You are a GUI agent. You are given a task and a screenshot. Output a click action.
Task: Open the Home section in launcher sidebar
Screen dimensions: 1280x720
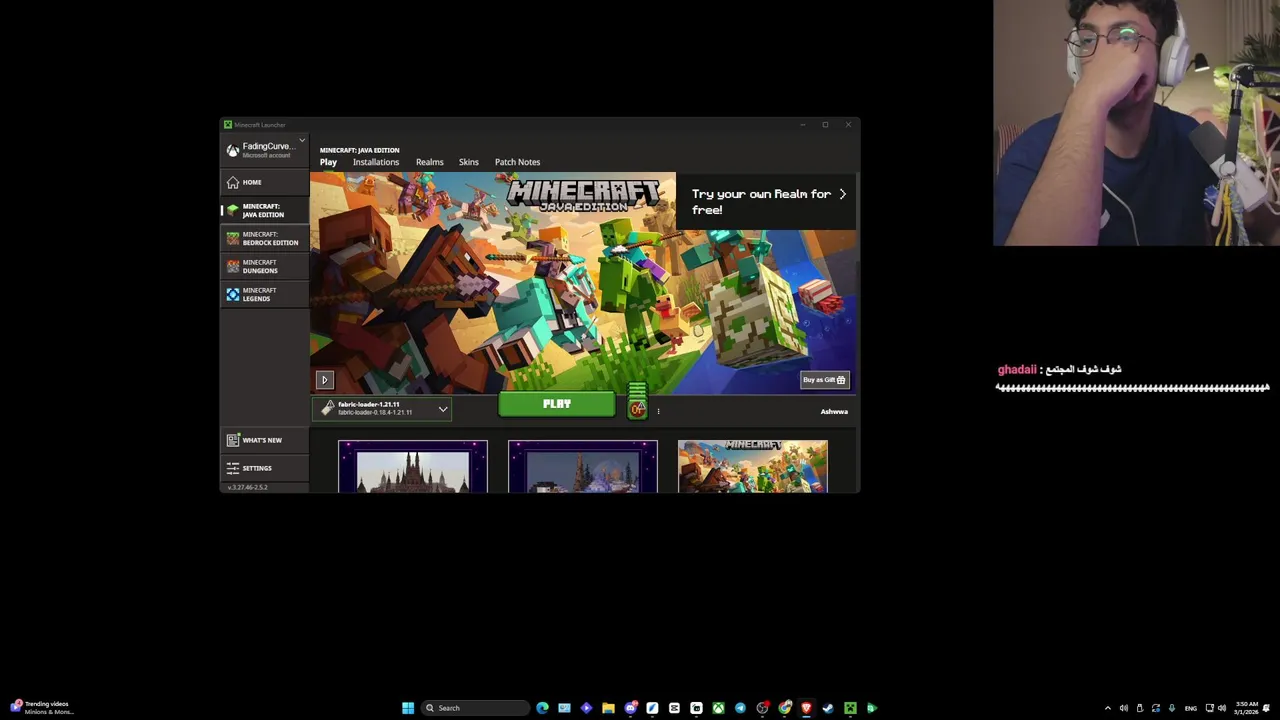click(x=264, y=182)
